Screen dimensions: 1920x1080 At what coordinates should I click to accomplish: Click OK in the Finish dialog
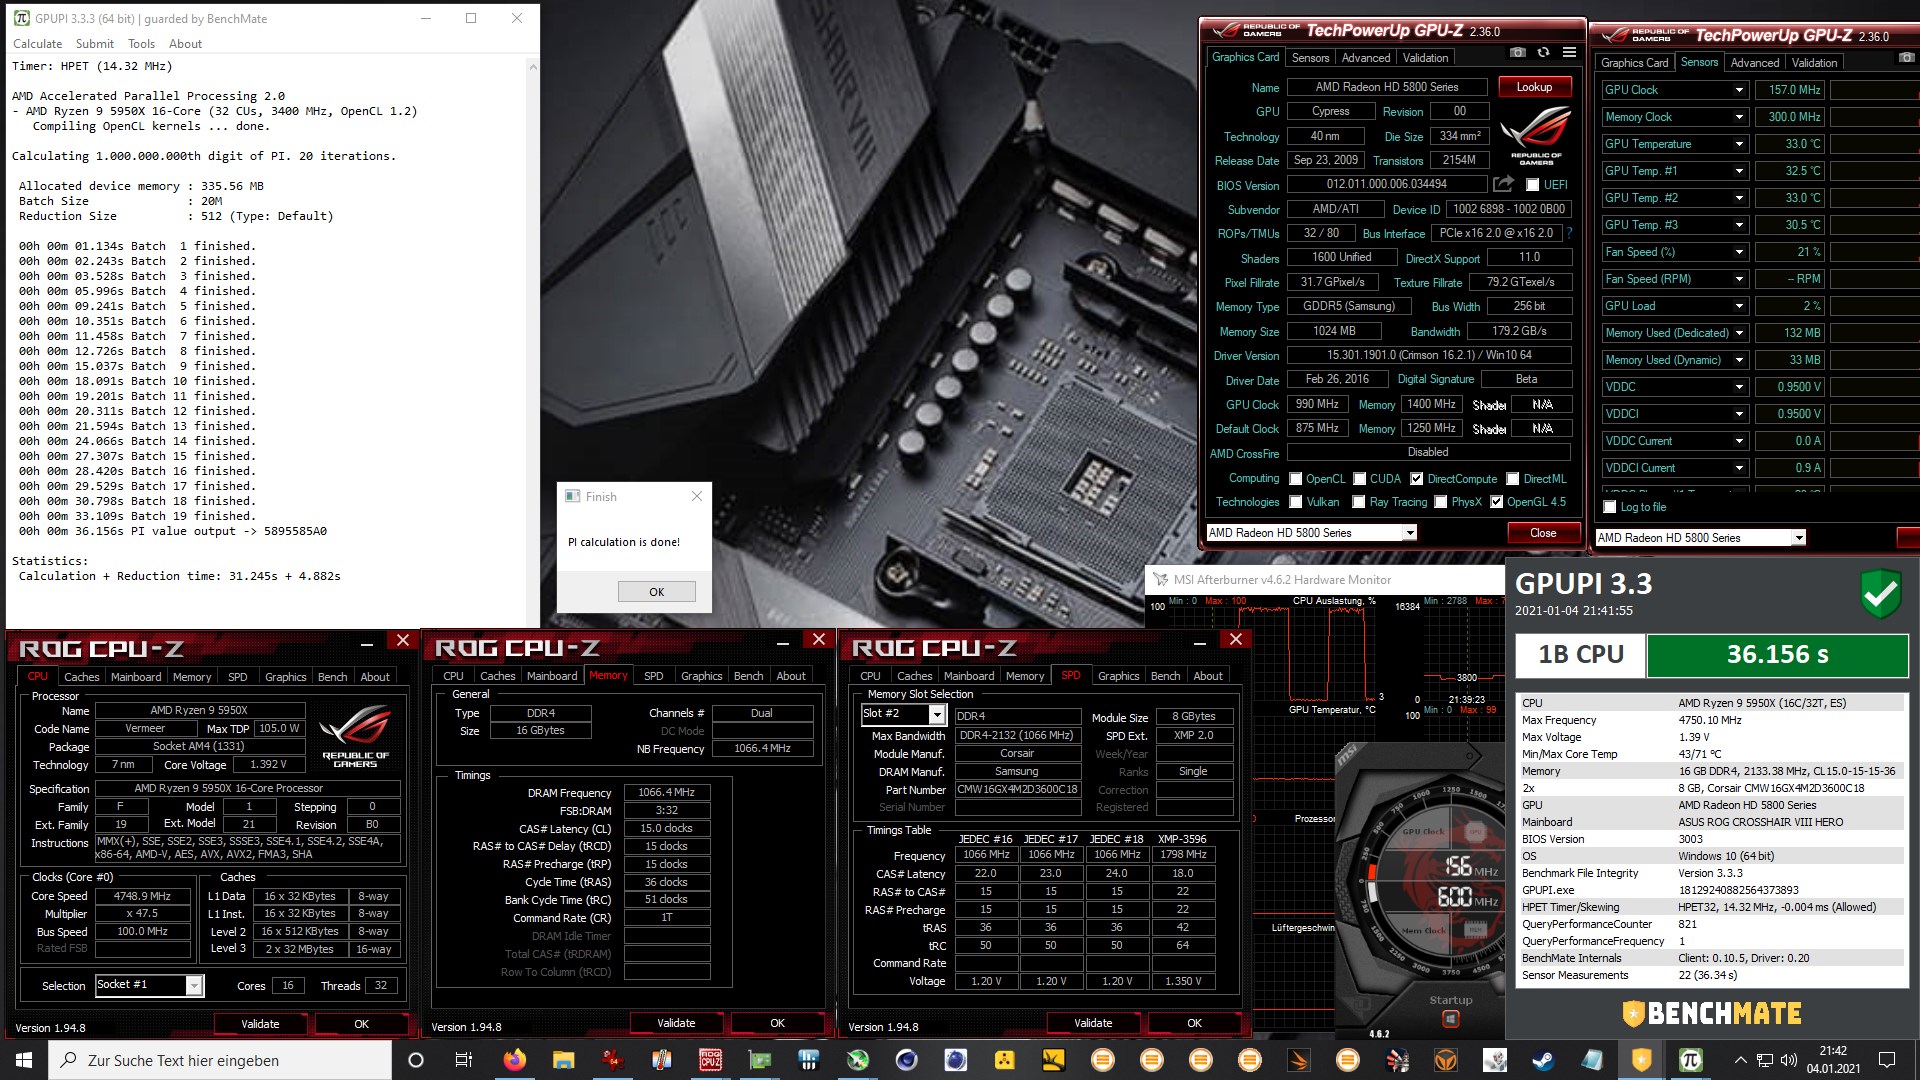pyautogui.click(x=656, y=592)
